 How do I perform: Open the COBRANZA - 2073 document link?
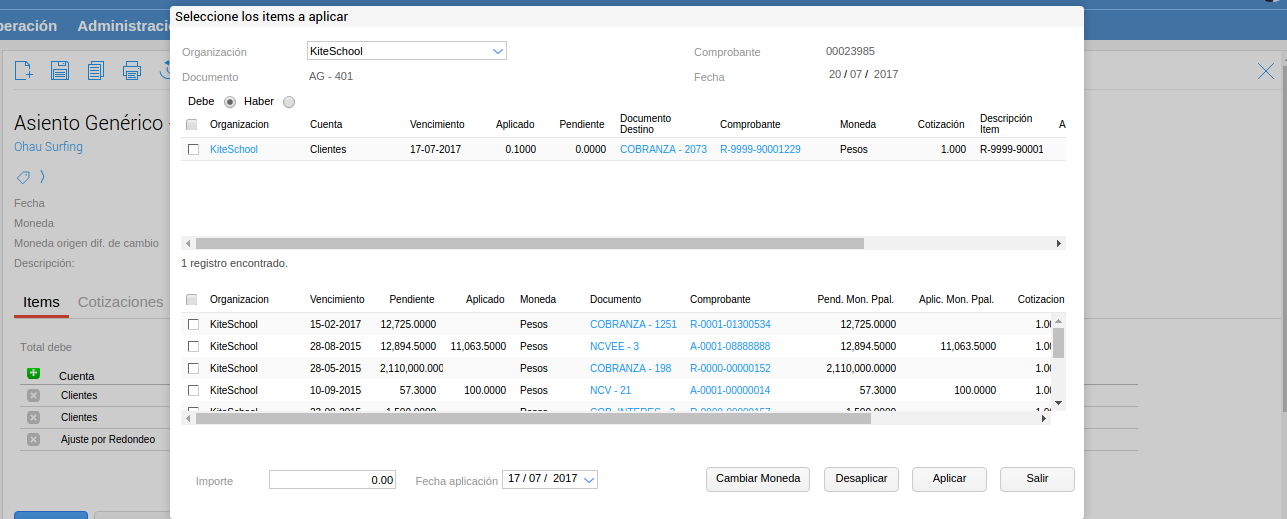663,149
